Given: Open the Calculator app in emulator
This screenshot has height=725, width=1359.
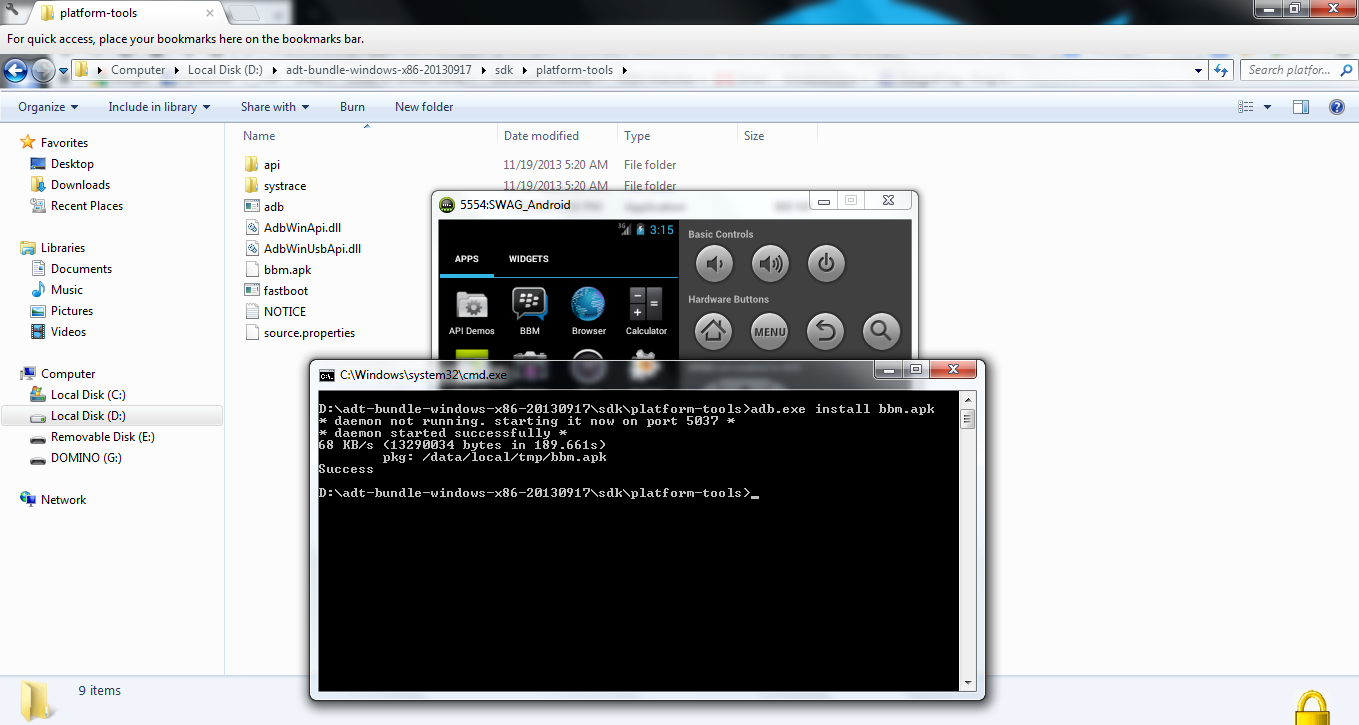Looking at the screenshot, I should (646, 311).
